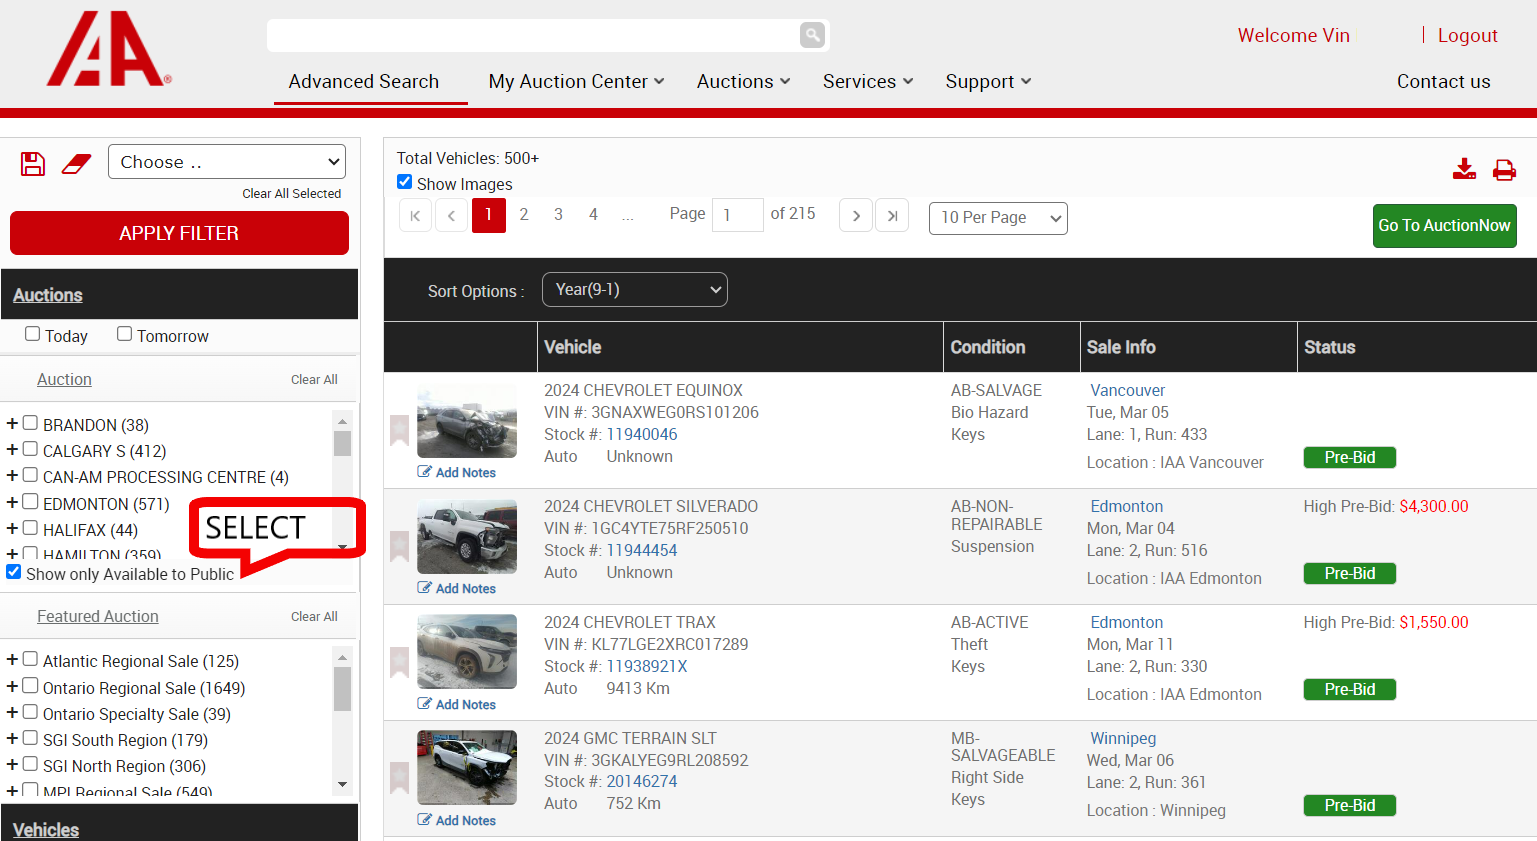
Task: Click the red print icon
Action: (1504, 170)
